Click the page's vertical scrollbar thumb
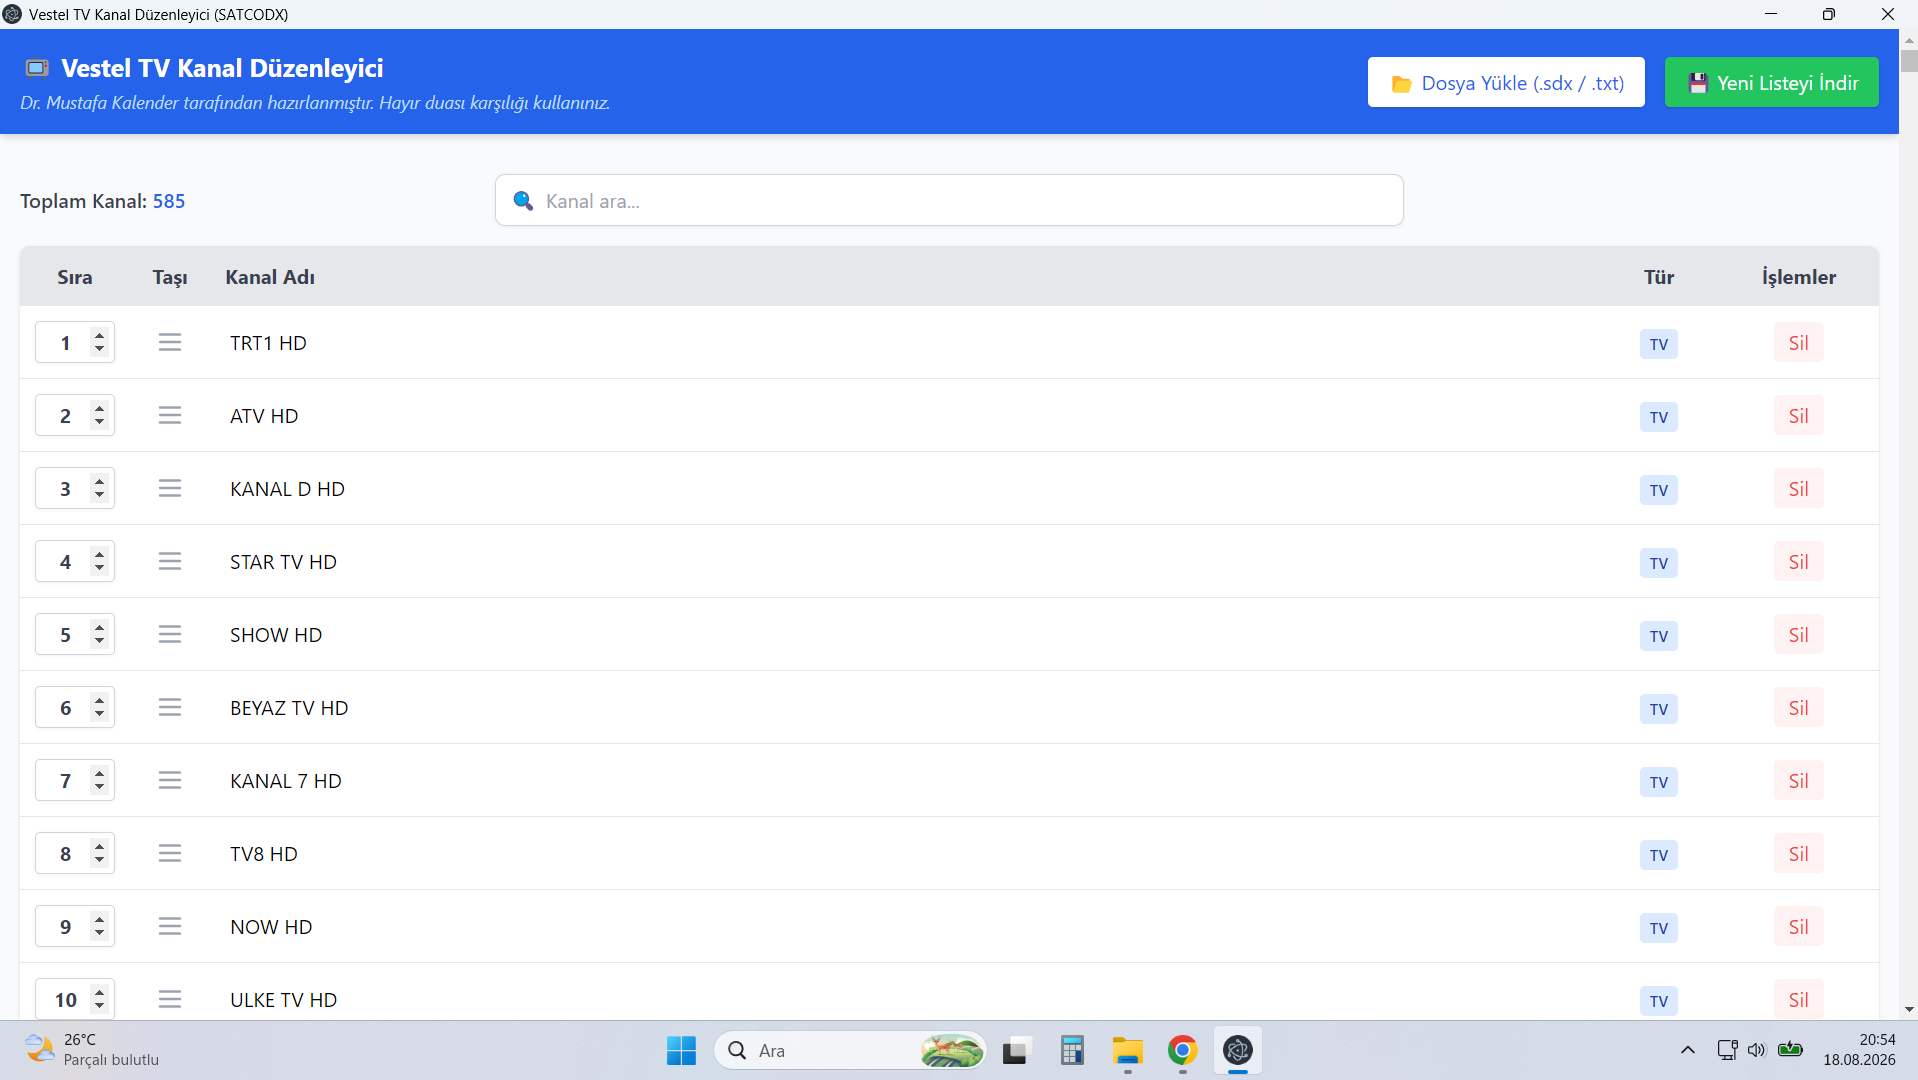 tap(1909, 60)
